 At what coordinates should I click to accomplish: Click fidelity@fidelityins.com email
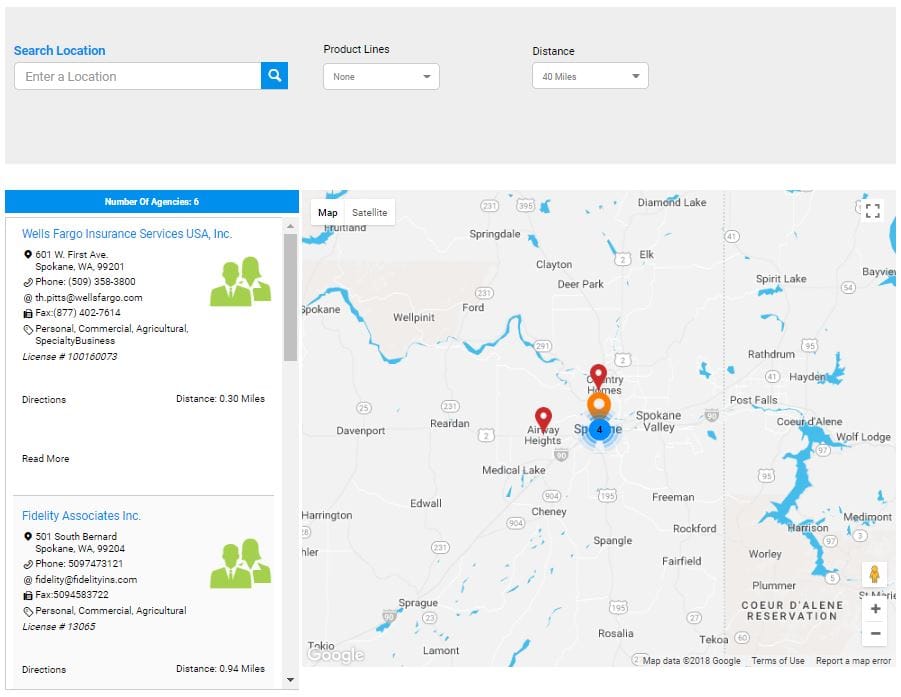pyautogui.click(x=86, y=580)
